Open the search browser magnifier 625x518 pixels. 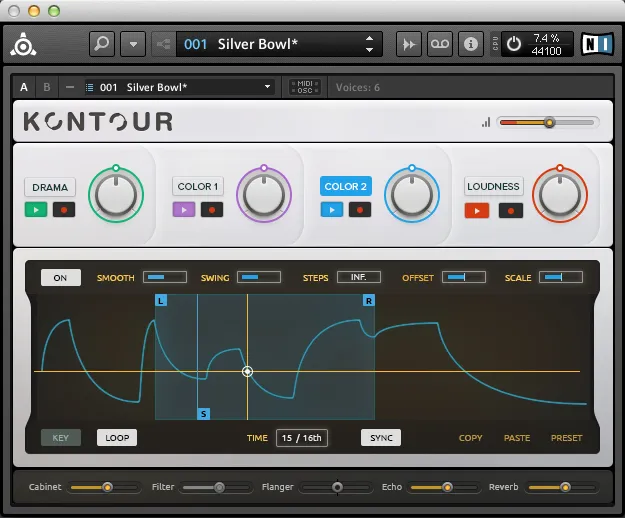point(102,44)
